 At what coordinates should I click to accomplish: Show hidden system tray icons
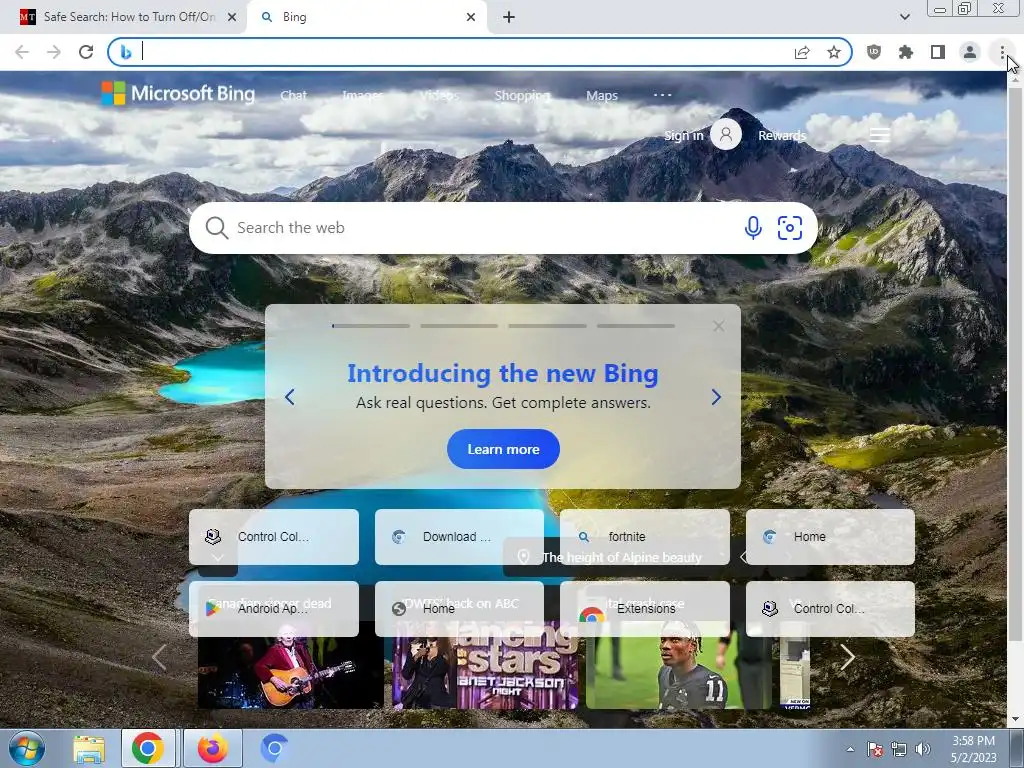pyautogui.click(x=850, y=749)
